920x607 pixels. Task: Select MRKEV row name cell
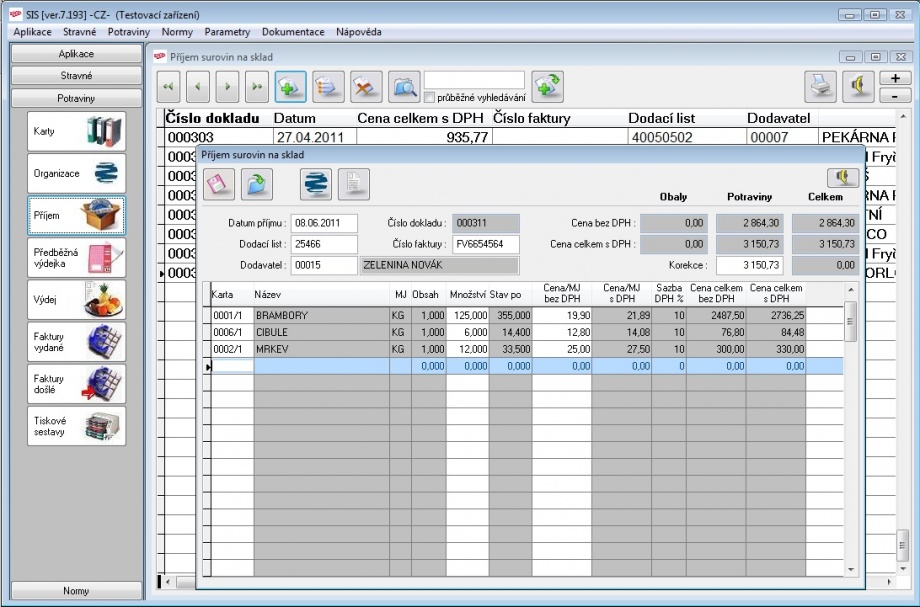tap(322, 350)
